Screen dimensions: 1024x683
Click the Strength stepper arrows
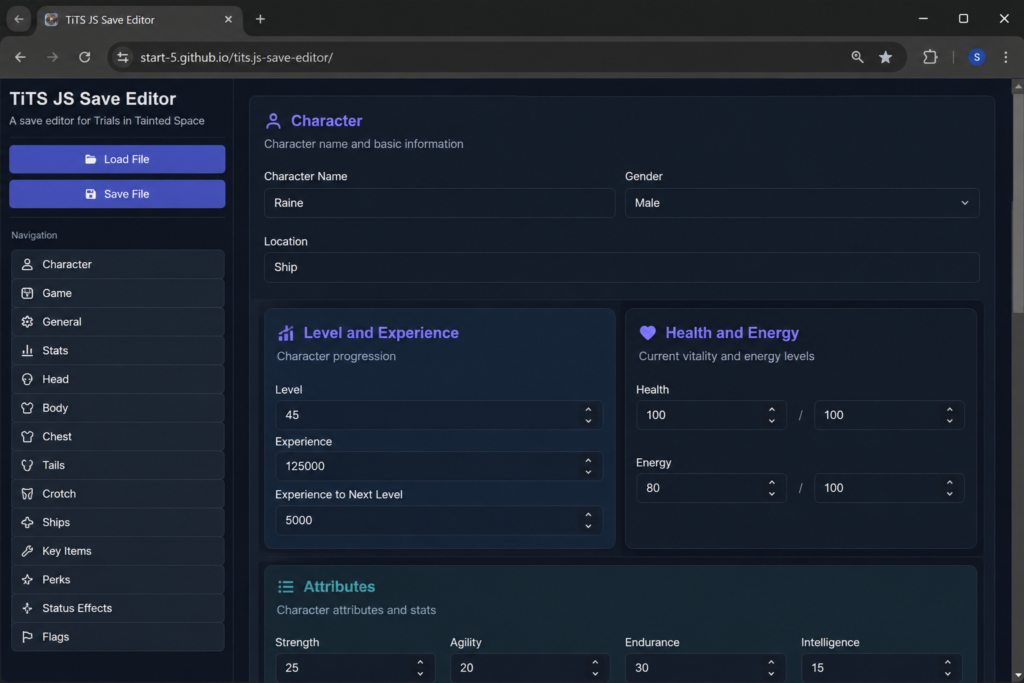420,668
